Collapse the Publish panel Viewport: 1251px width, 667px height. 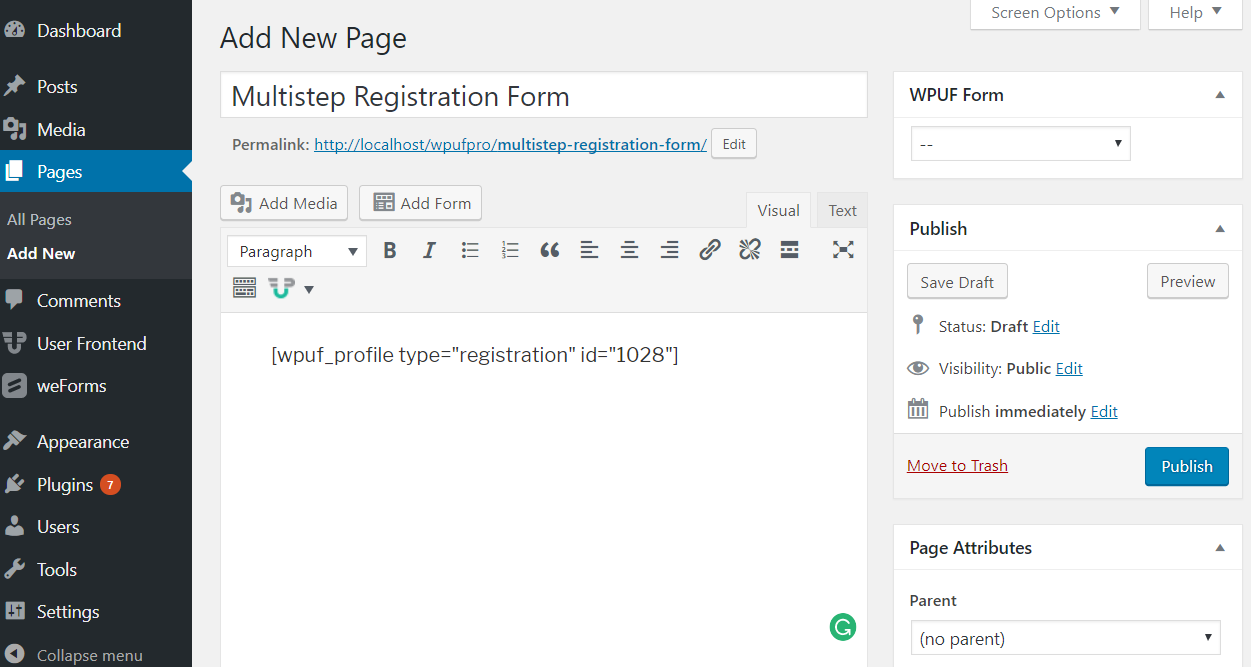(x=1220, y=229)
